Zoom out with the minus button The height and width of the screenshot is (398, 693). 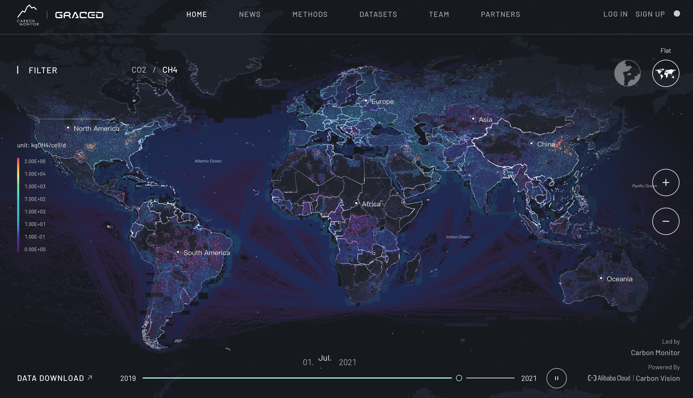click(666, 221)
